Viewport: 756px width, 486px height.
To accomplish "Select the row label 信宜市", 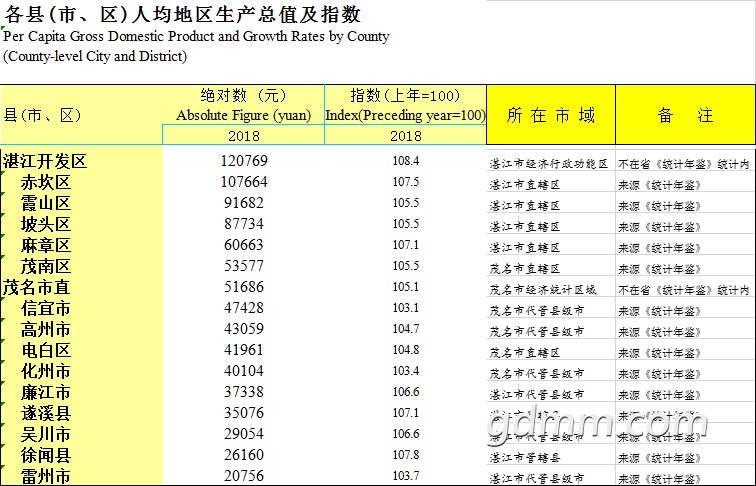I will [46, 309].
